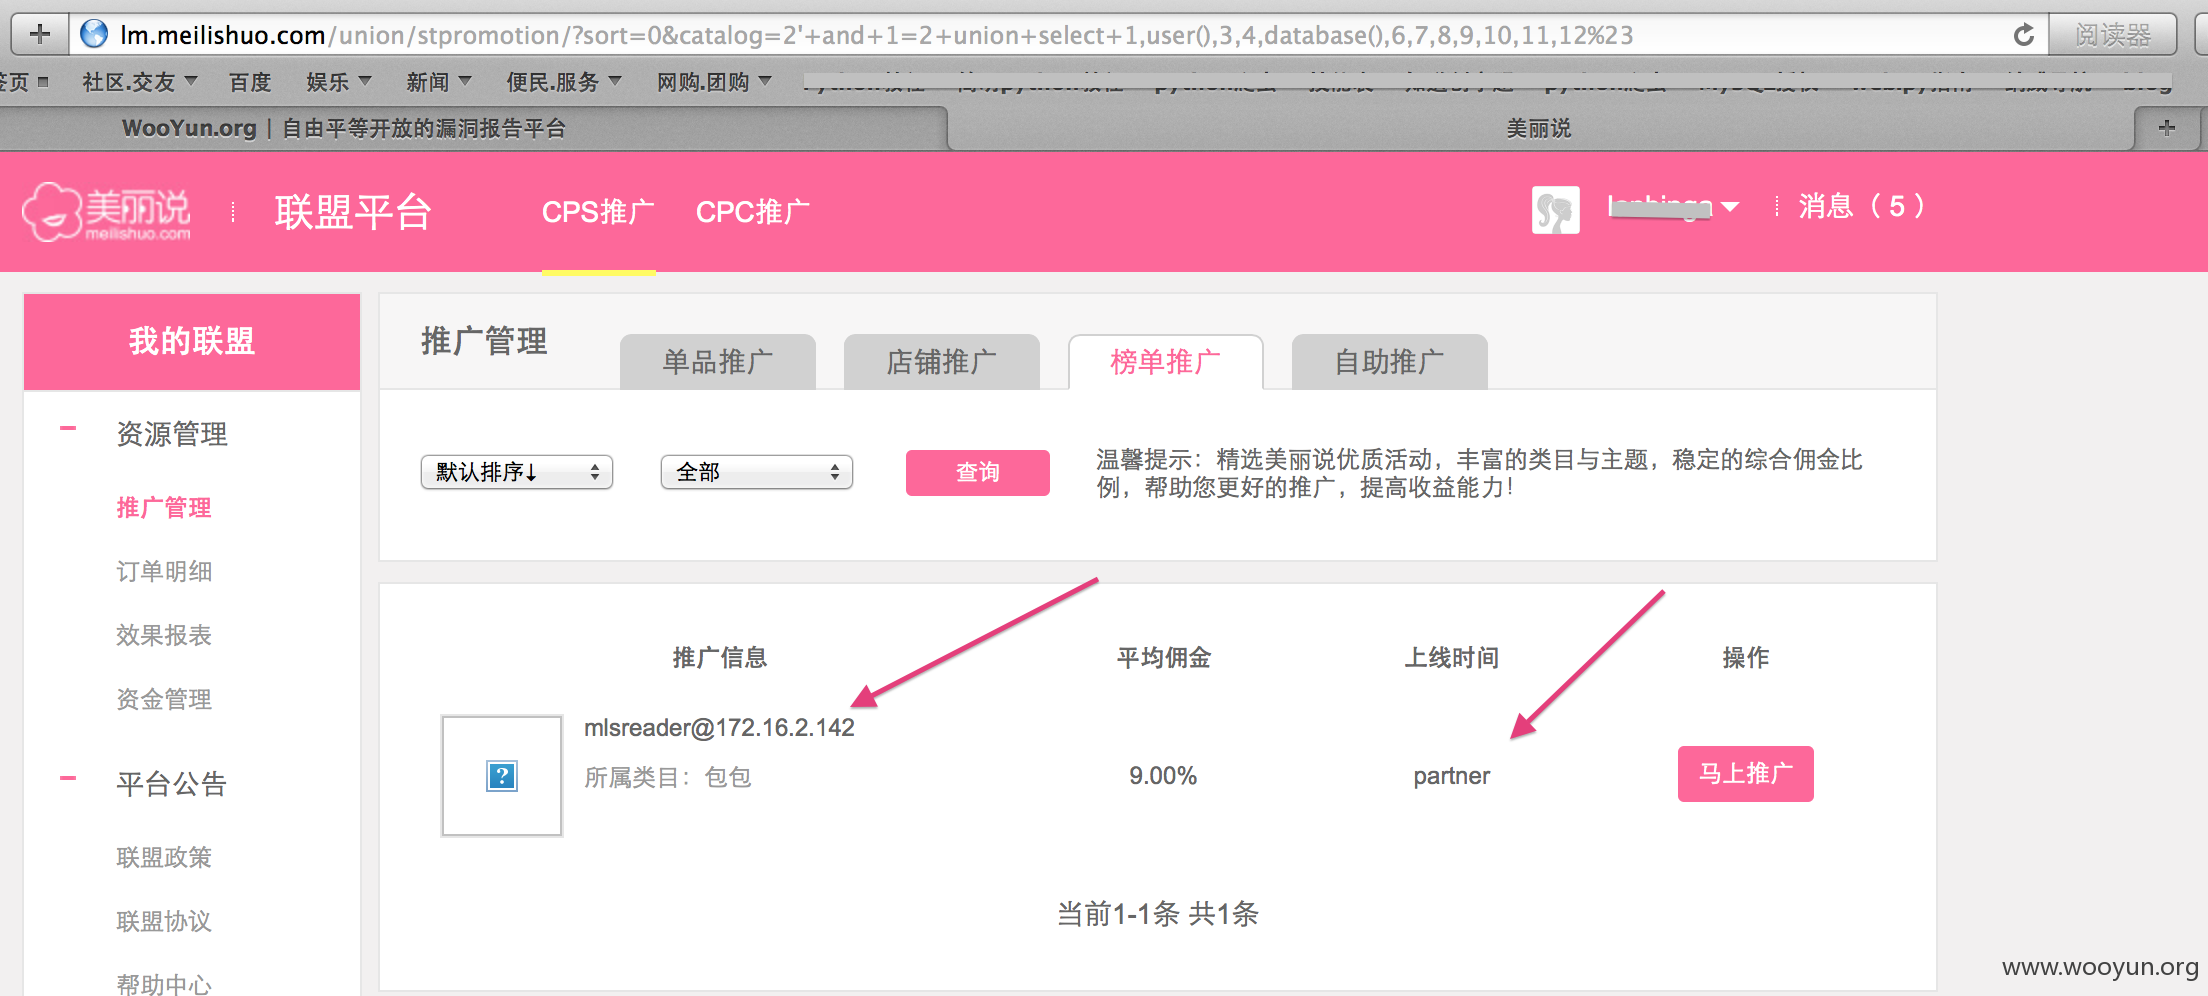Viewport: 2208px width, 996px height.
Task: Click the 所属类目: 包包 text
Action: (x=668, y=778)
